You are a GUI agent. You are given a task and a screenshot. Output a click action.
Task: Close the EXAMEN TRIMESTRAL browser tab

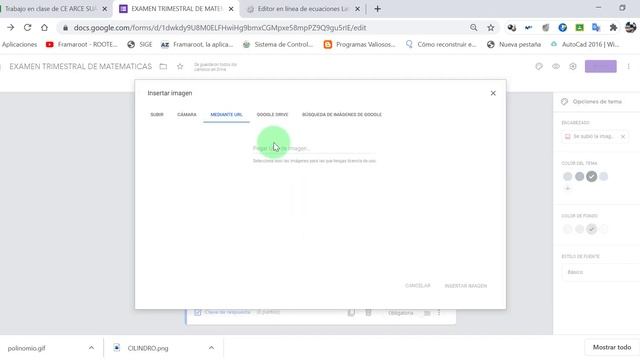pos(231,9)
